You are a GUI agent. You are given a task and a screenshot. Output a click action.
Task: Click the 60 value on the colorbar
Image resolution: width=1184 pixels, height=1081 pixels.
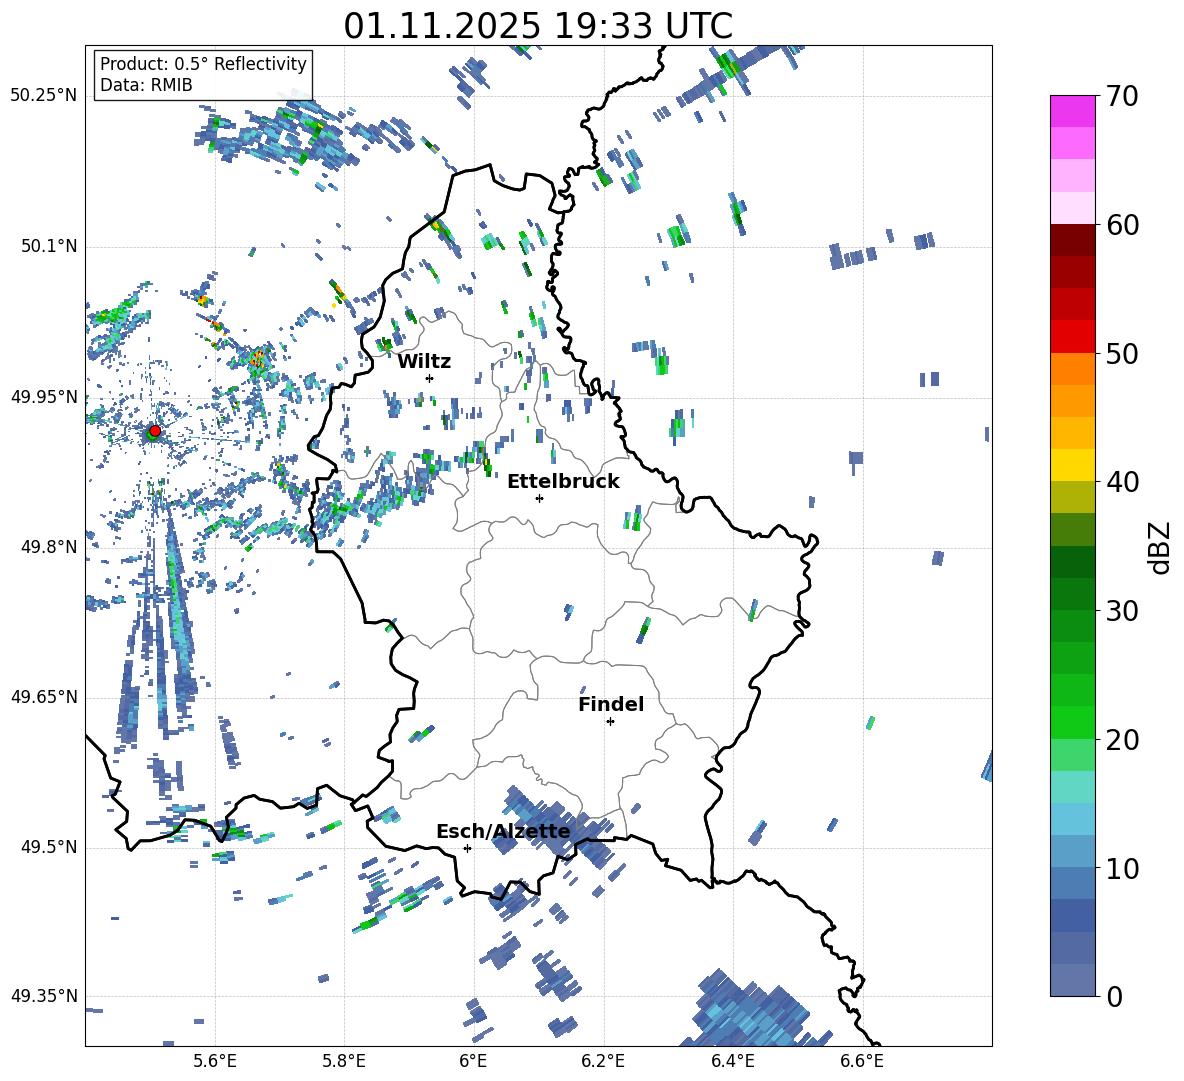pyautogui.click(x=1122, y=225)
